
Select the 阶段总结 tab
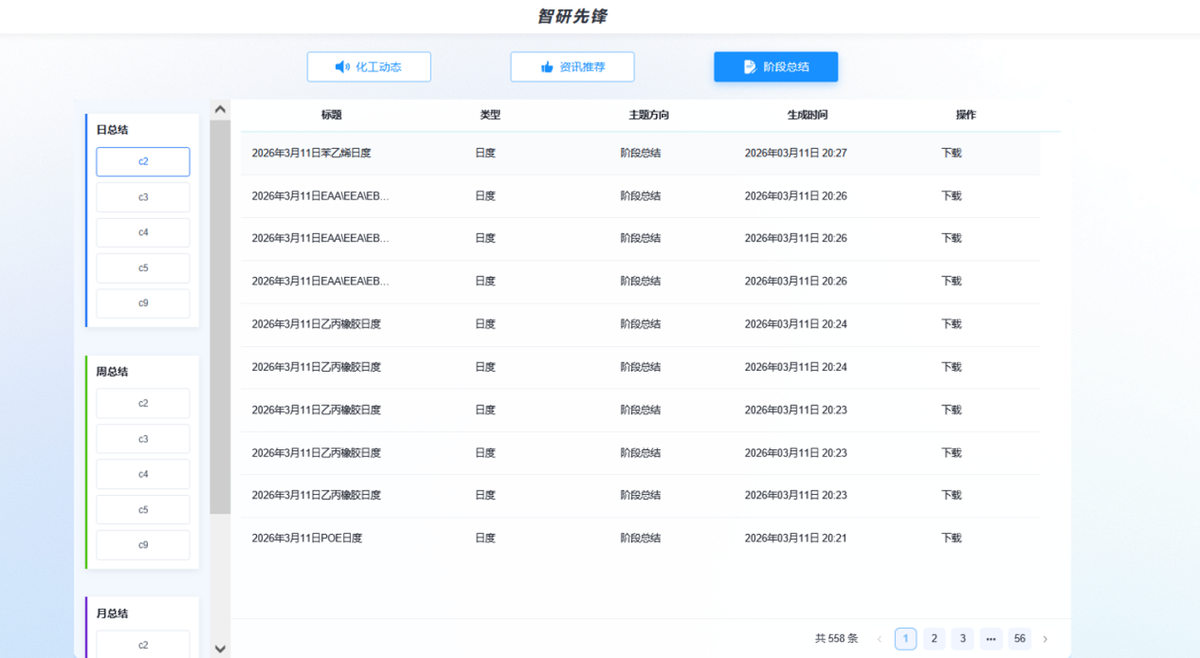[x=776, y=67]
